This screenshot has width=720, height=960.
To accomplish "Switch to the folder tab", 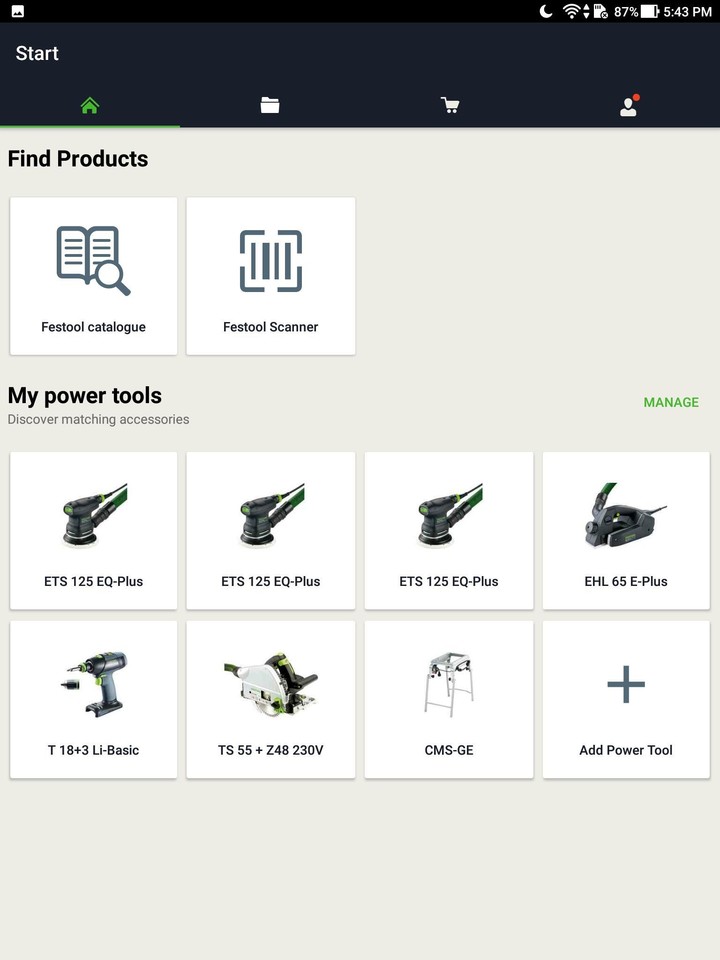I will coord(270,106).
